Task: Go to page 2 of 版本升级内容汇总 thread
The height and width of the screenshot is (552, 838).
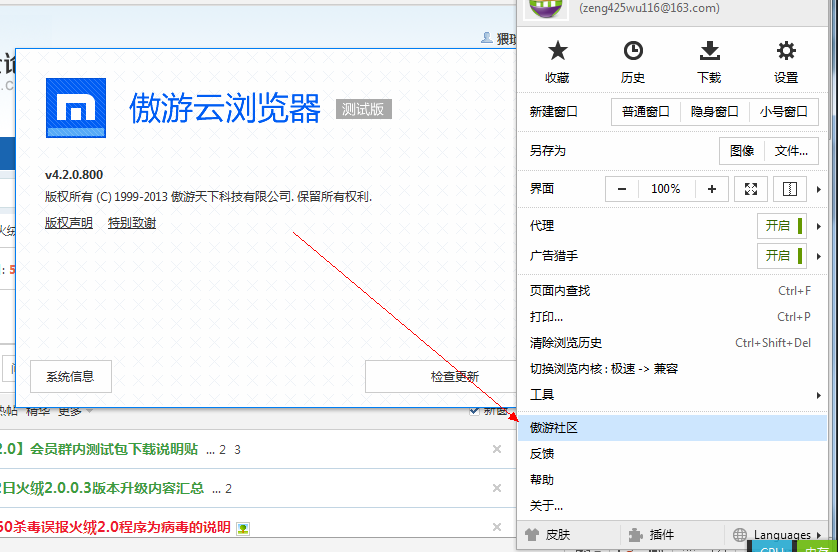Action: click(228, 489)
